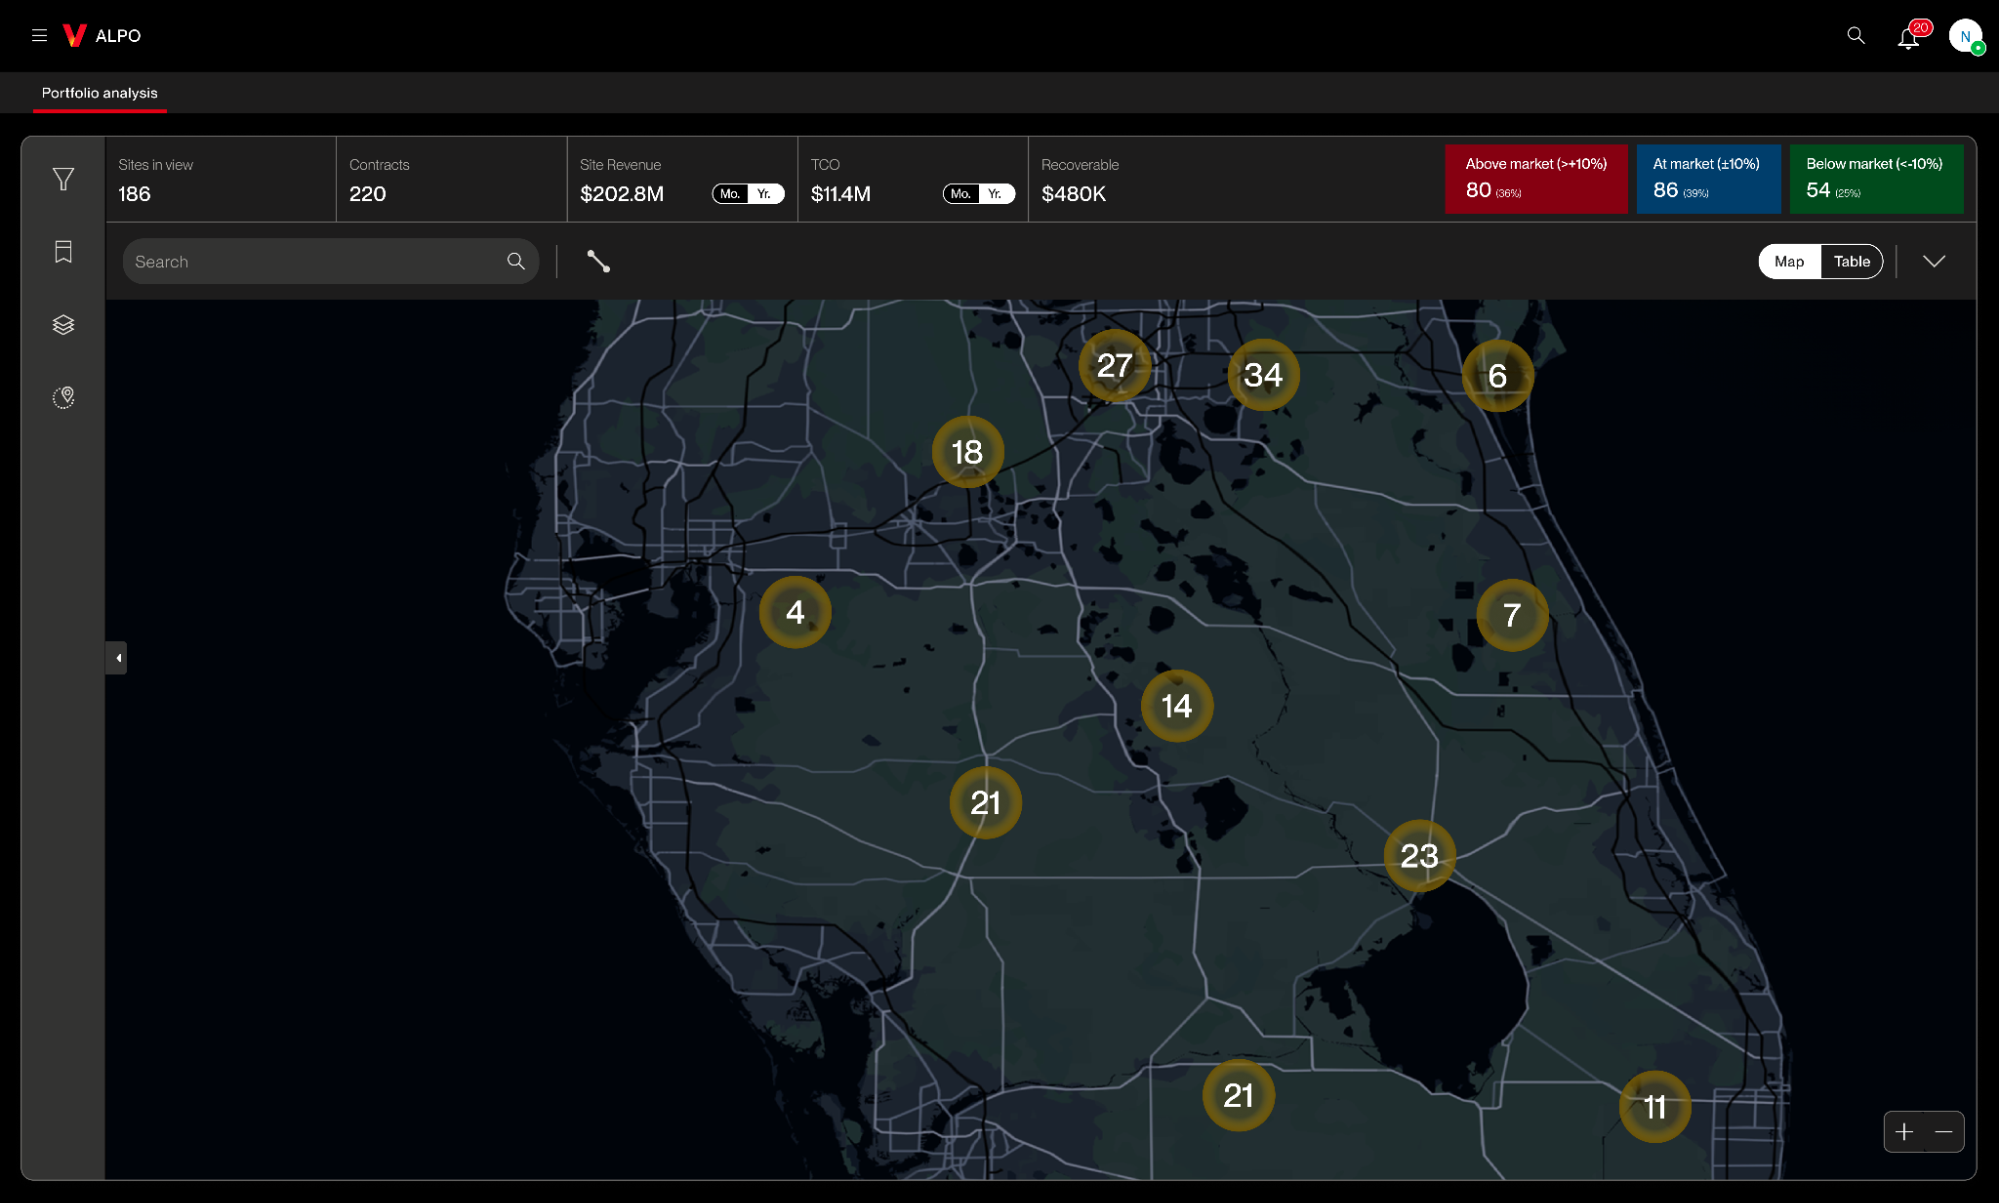Click the ALPO logo
Screen dimensions: 1999x1203
(x=102, y=36)
